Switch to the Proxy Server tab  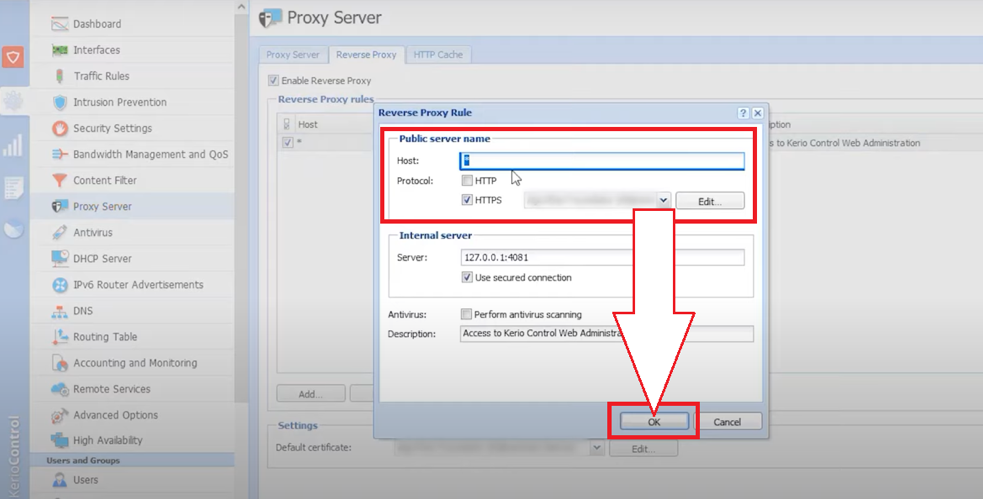pos(293,55)
